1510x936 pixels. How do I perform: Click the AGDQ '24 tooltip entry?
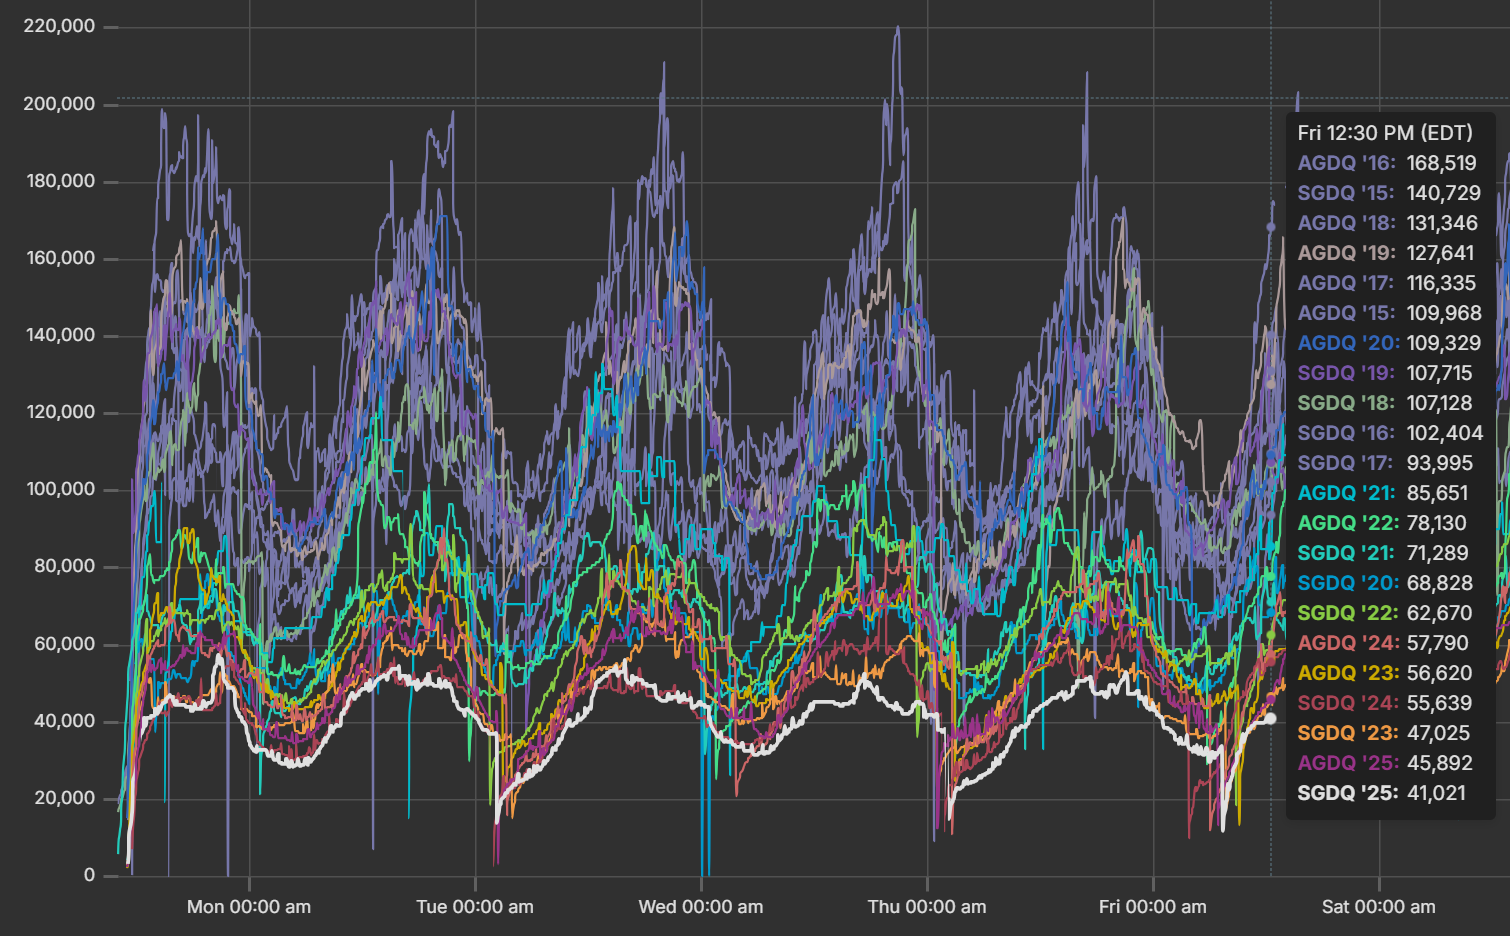click(1383, 643)
